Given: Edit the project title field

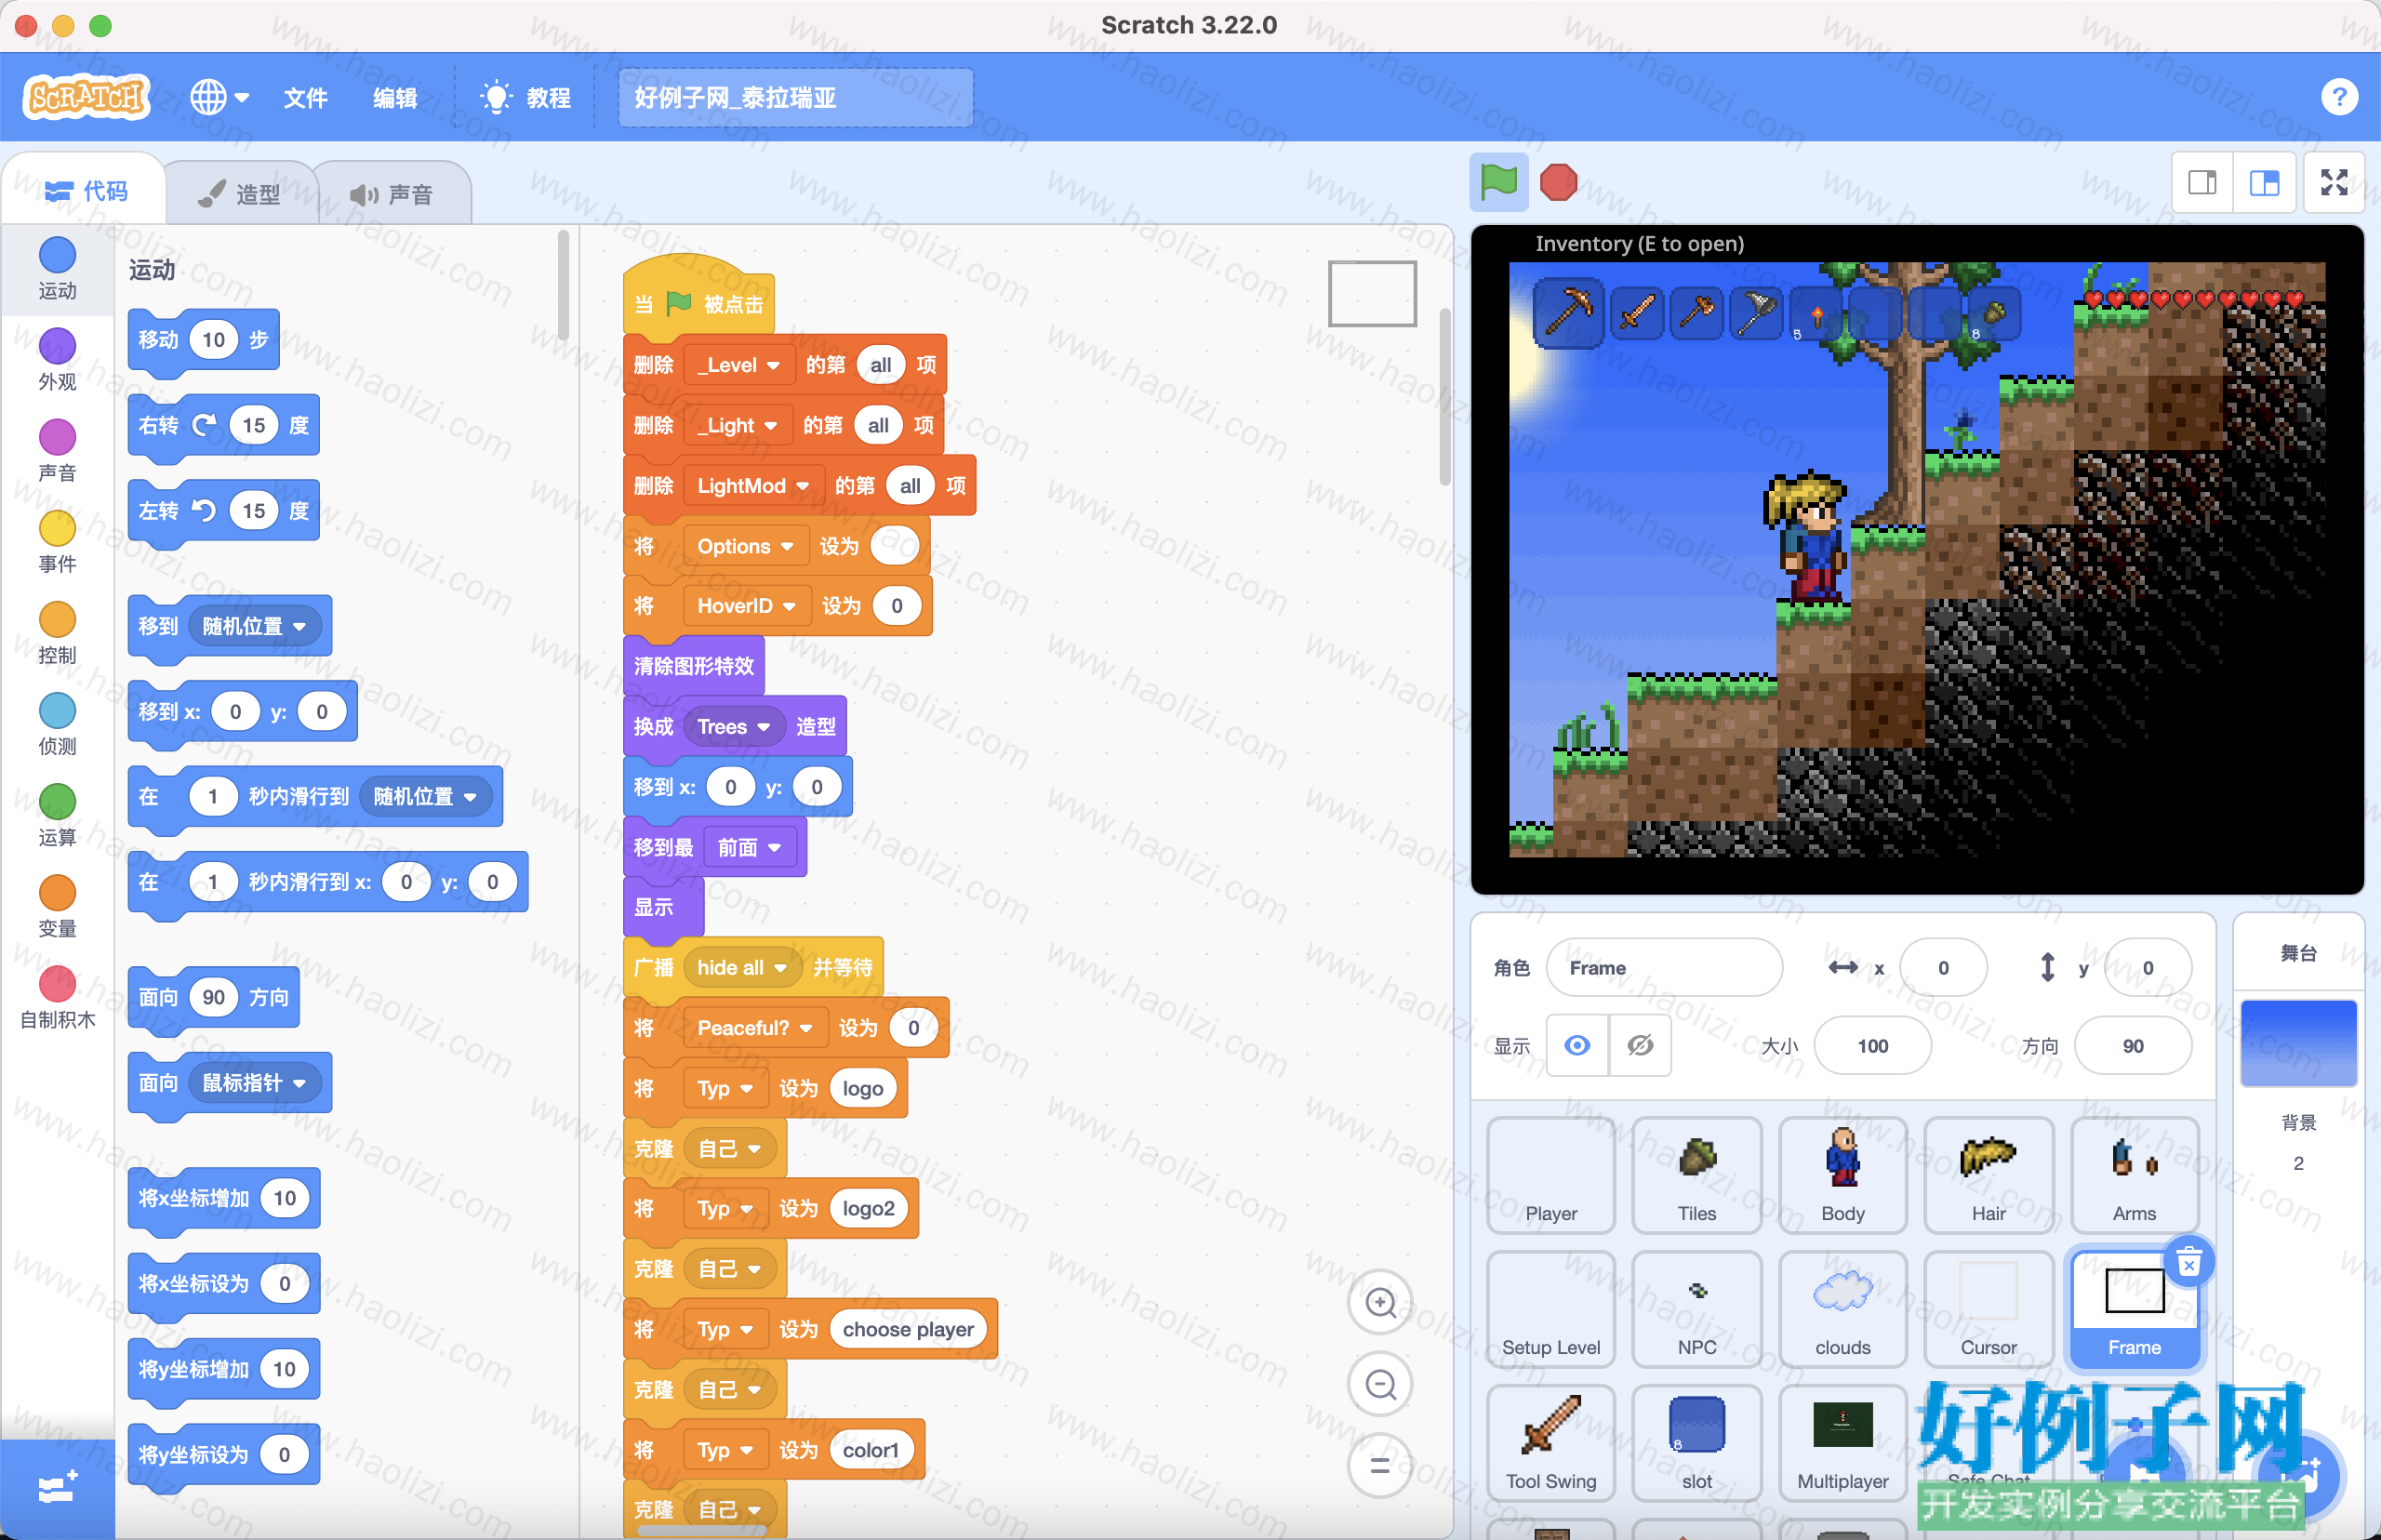Looking at the screenshot, I should tap(795, 97).
